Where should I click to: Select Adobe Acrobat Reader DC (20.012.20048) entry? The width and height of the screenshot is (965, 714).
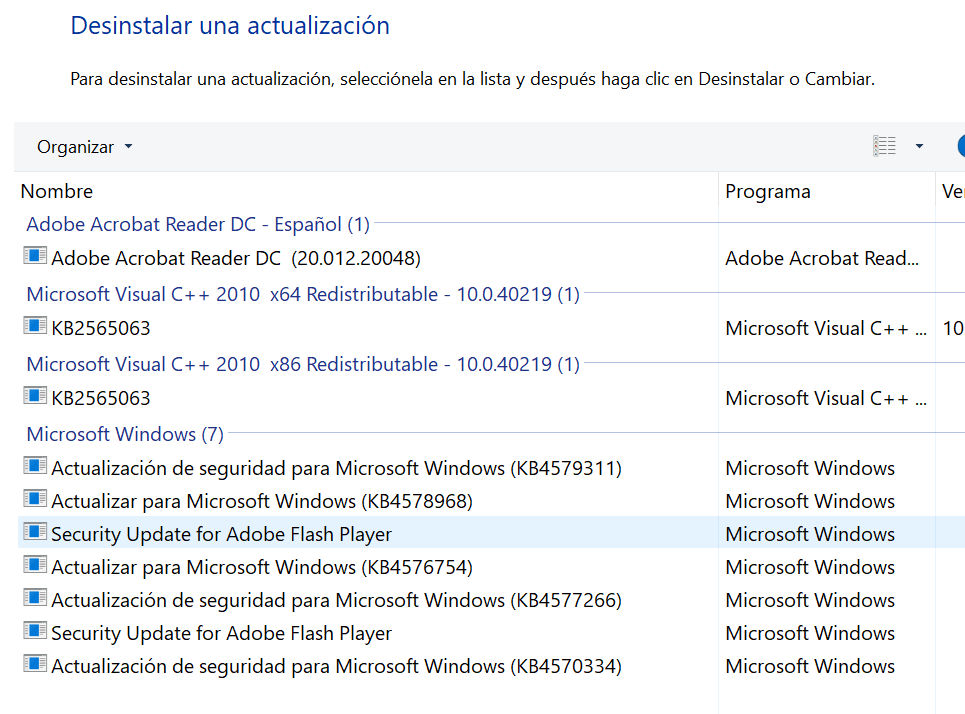[236, 259]
